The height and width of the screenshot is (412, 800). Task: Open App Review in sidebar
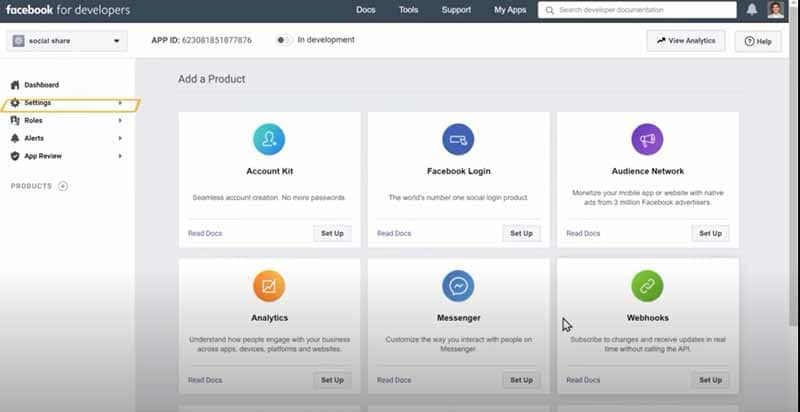[x=43, y=156]
